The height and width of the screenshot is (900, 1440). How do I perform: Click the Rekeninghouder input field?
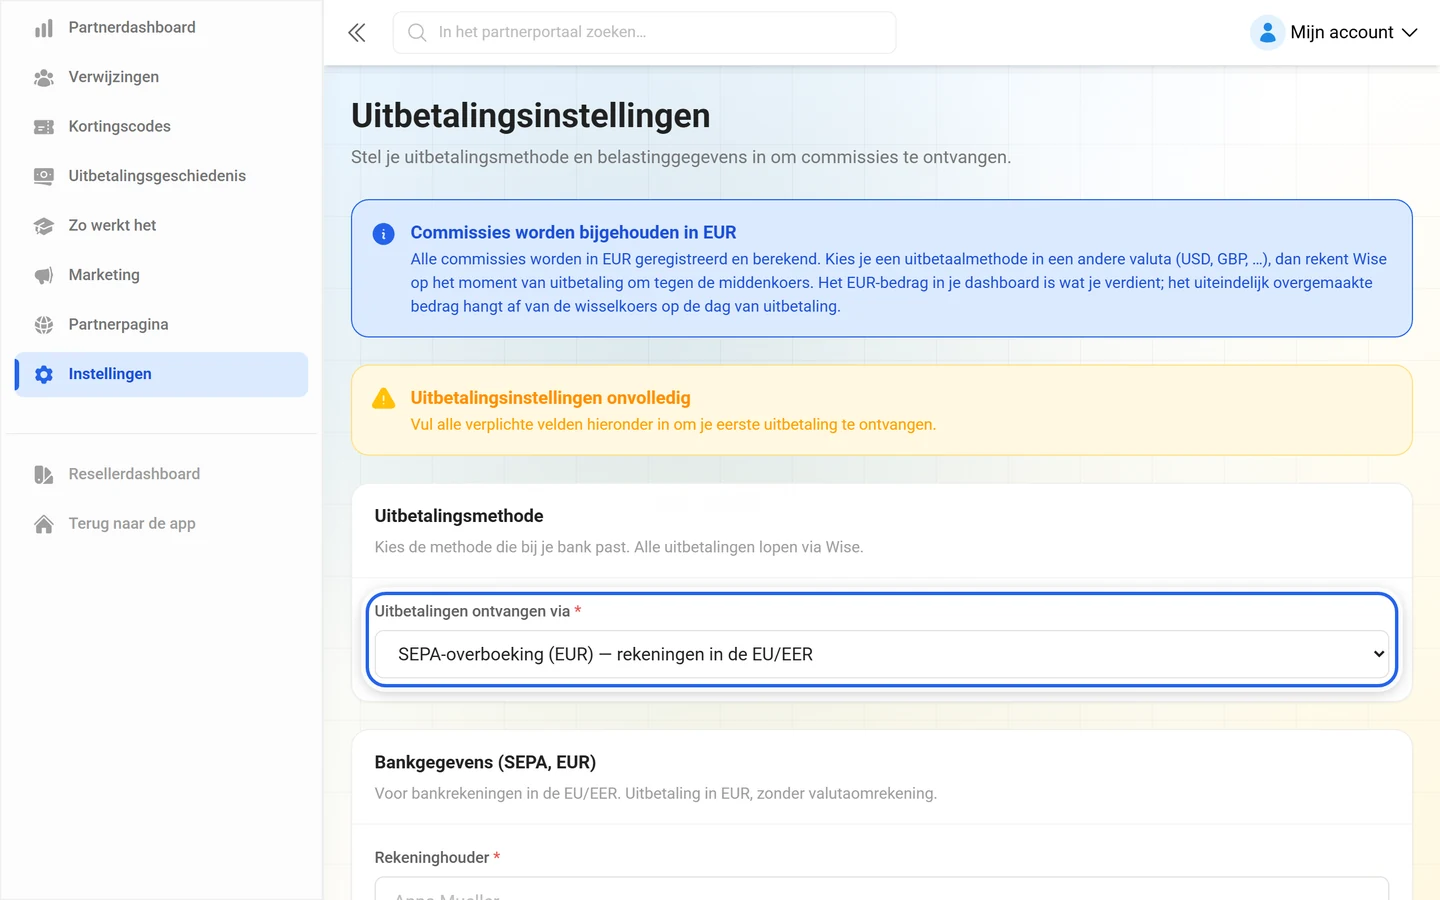click(x=881, y=889)
